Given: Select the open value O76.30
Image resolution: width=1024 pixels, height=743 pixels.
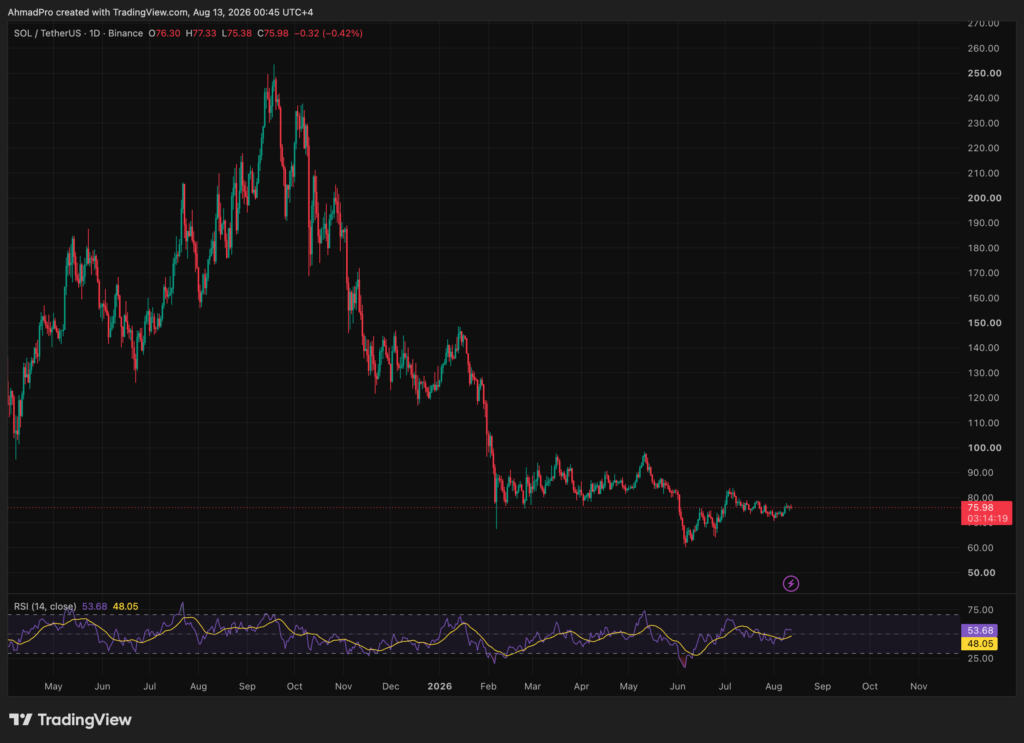Looking at the screenshot, I should (x=165, y=33).
